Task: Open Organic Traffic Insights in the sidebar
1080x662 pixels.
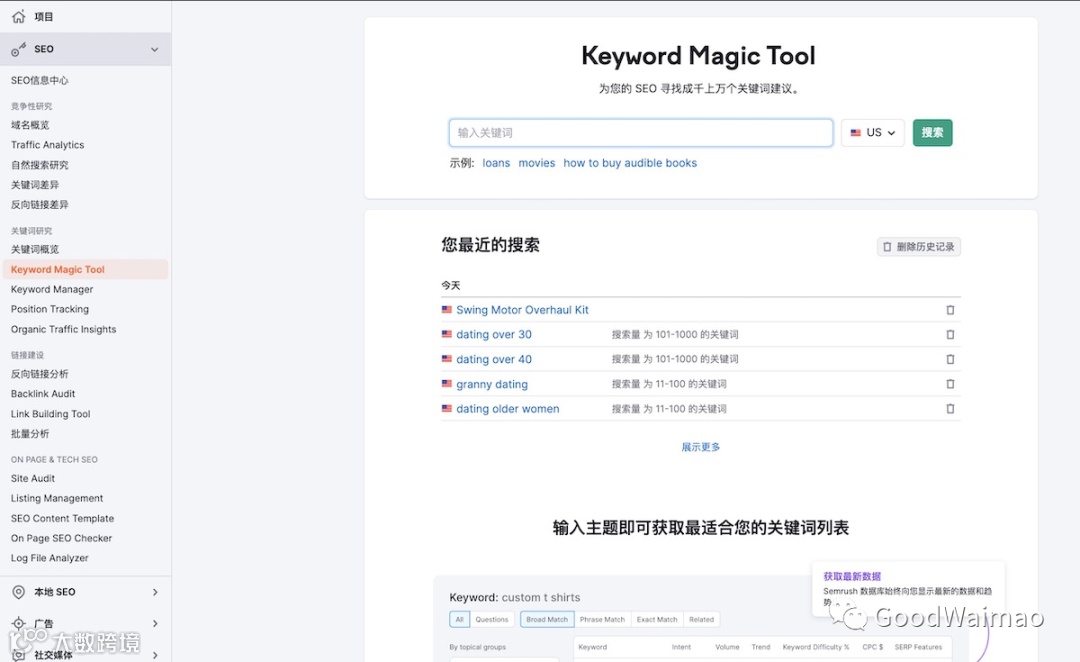Action: [63, 329]
